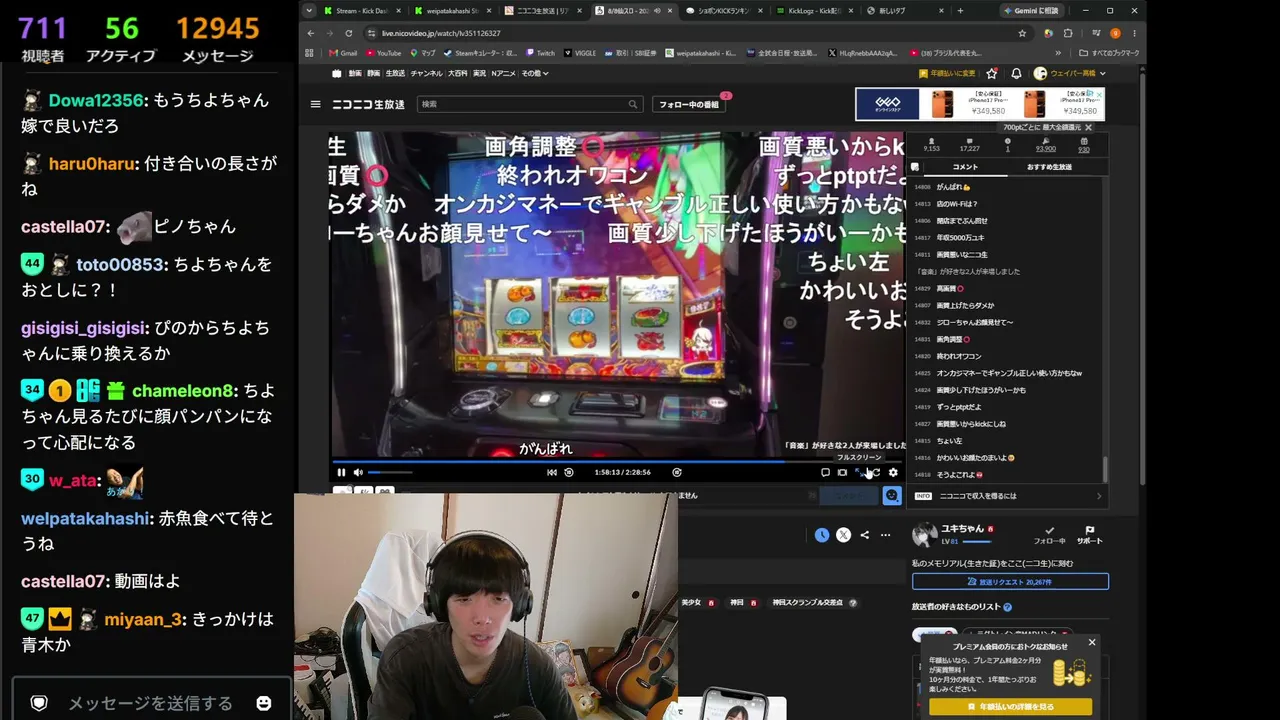
Task: Open the すべてのブックマーク folder
Action: point(1110,53)
